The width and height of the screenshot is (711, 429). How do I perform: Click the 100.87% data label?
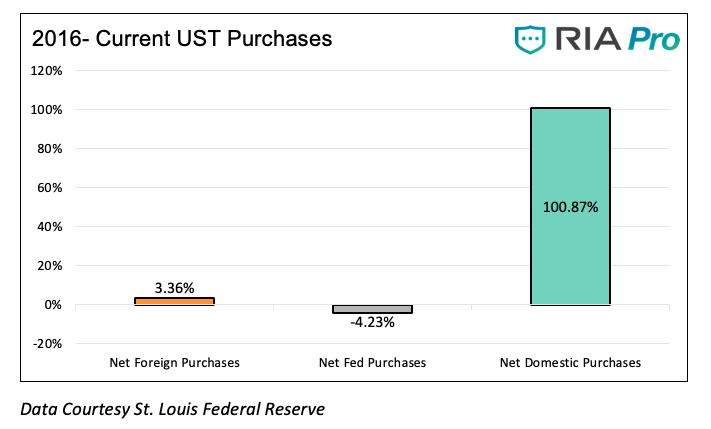(x=571, y=208)
